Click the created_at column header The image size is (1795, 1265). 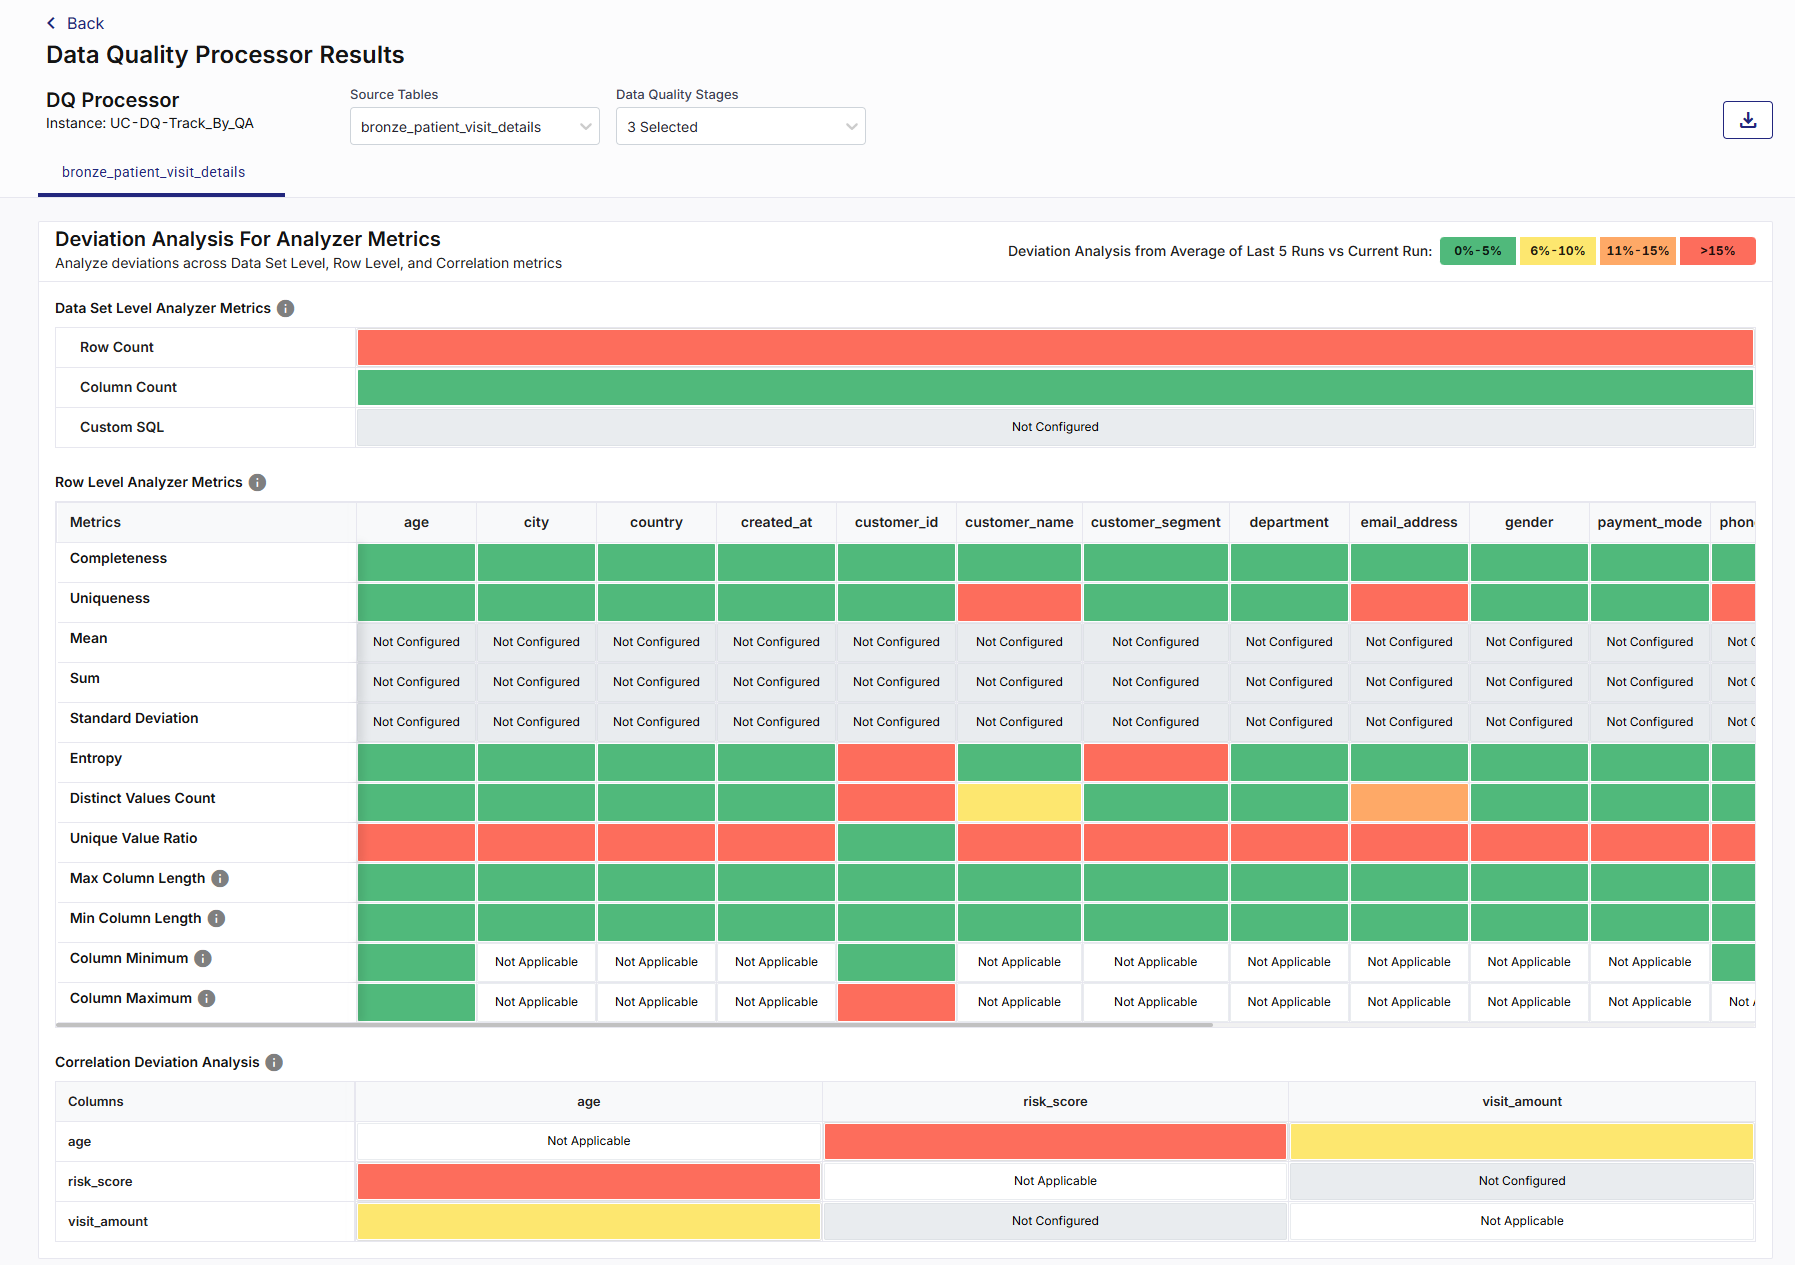click(776, 522)
